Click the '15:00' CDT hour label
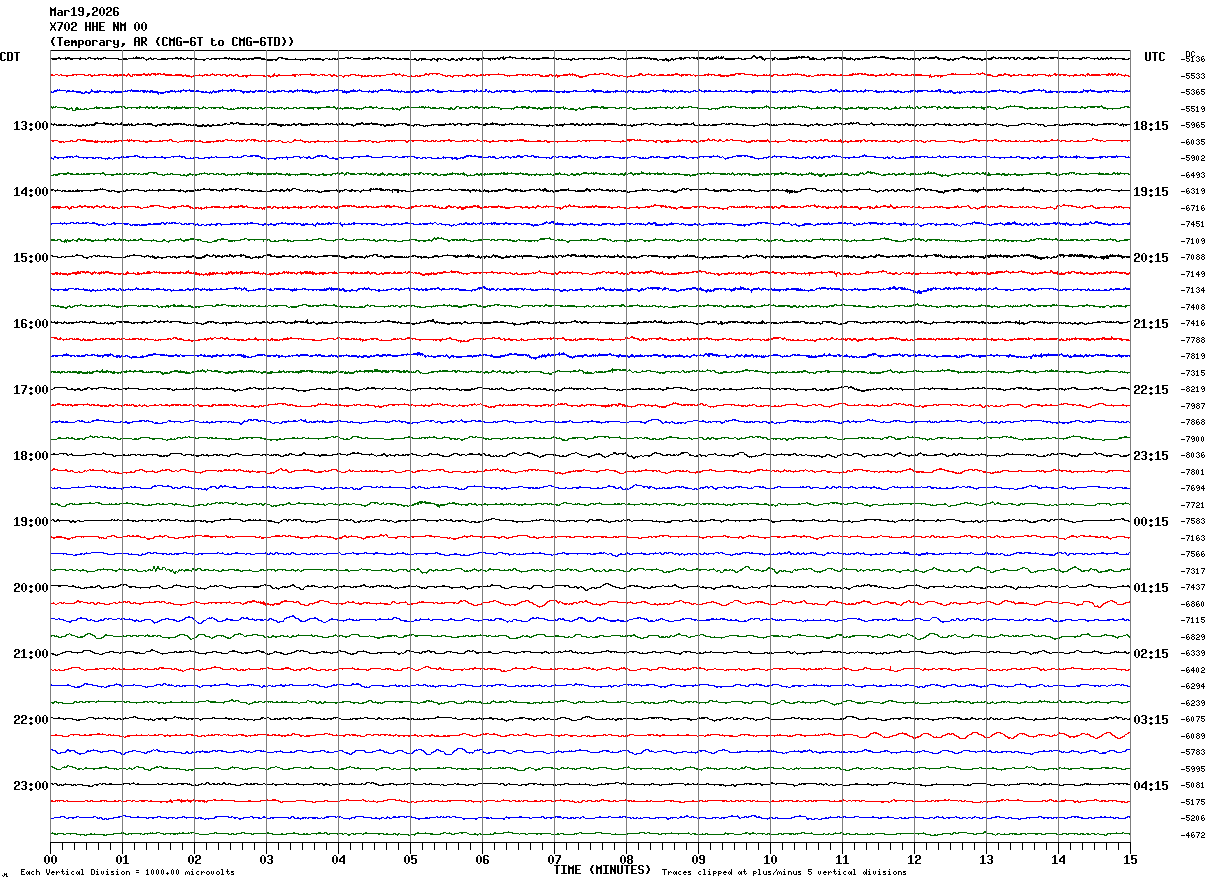This screenshot has width=1210, height=886. point(31,258)
